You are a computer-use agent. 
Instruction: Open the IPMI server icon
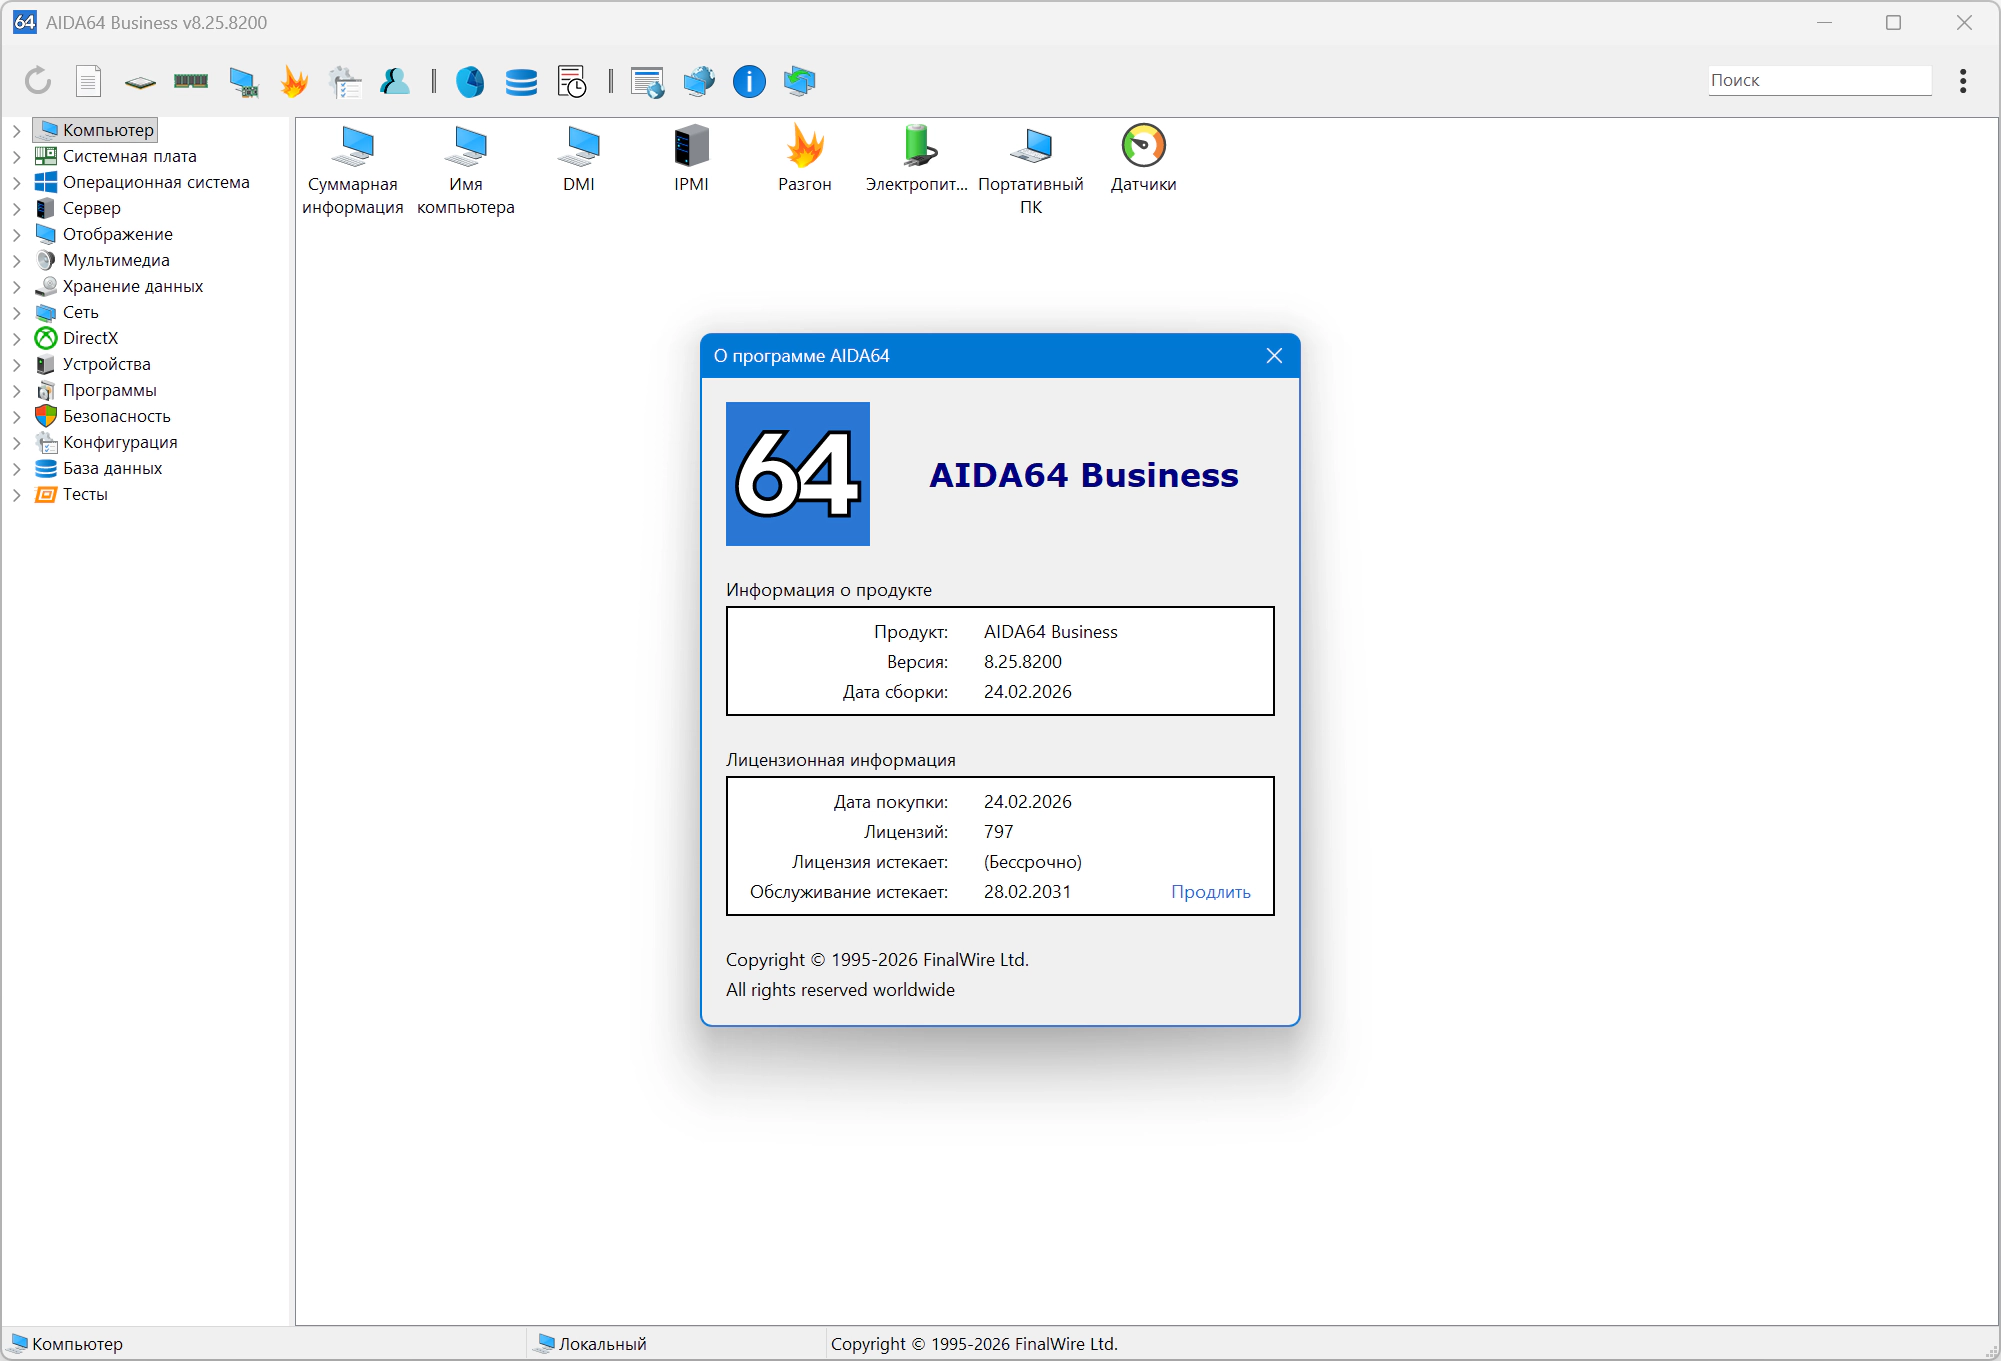pos(691,147)
